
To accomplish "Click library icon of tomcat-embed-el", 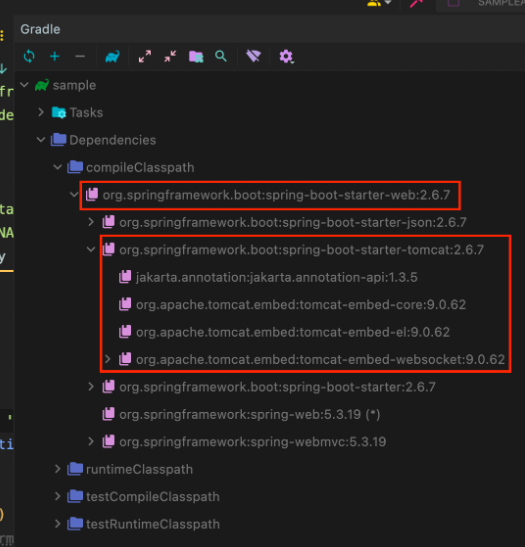I will pos(125,332).
